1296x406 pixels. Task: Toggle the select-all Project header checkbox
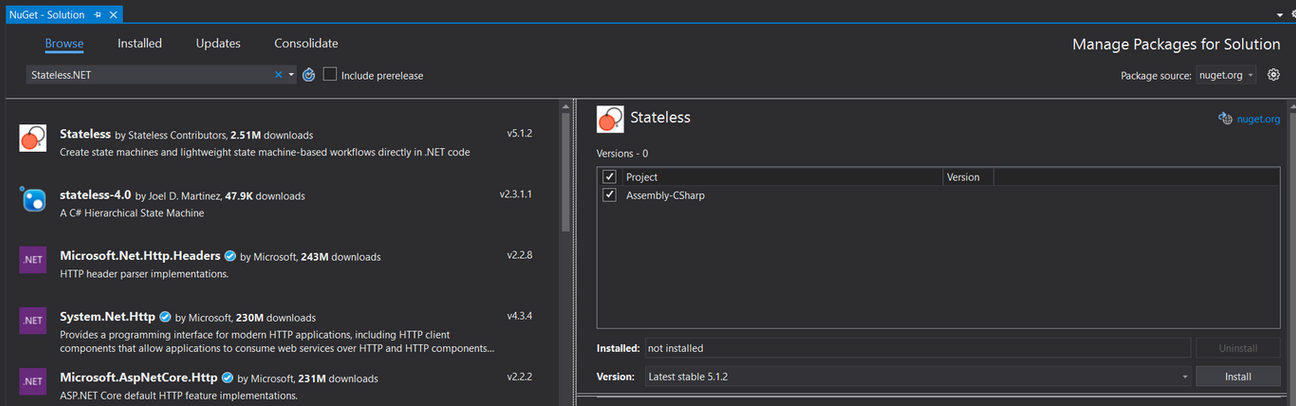coord(610,177)
